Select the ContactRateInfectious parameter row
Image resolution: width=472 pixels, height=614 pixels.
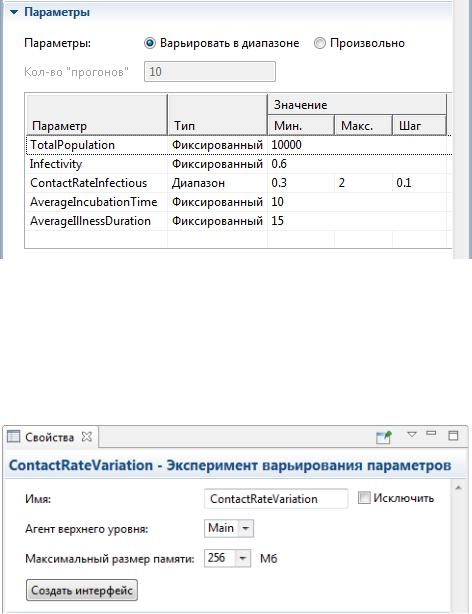(239, 183)
